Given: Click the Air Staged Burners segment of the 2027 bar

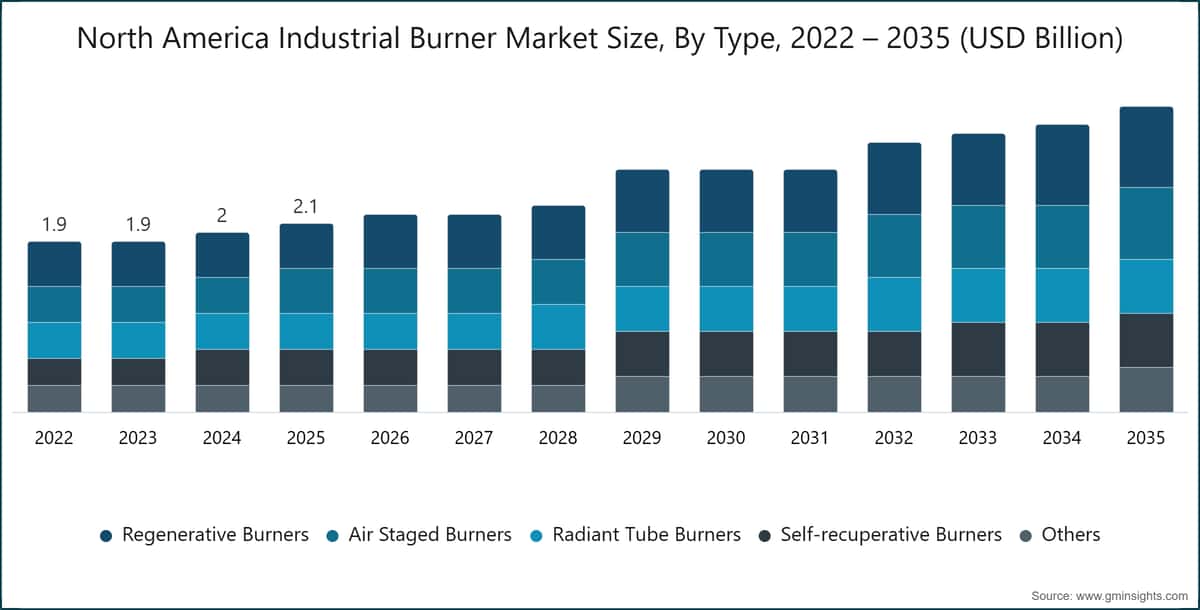Looking at the screenshot, I should 474,291.
